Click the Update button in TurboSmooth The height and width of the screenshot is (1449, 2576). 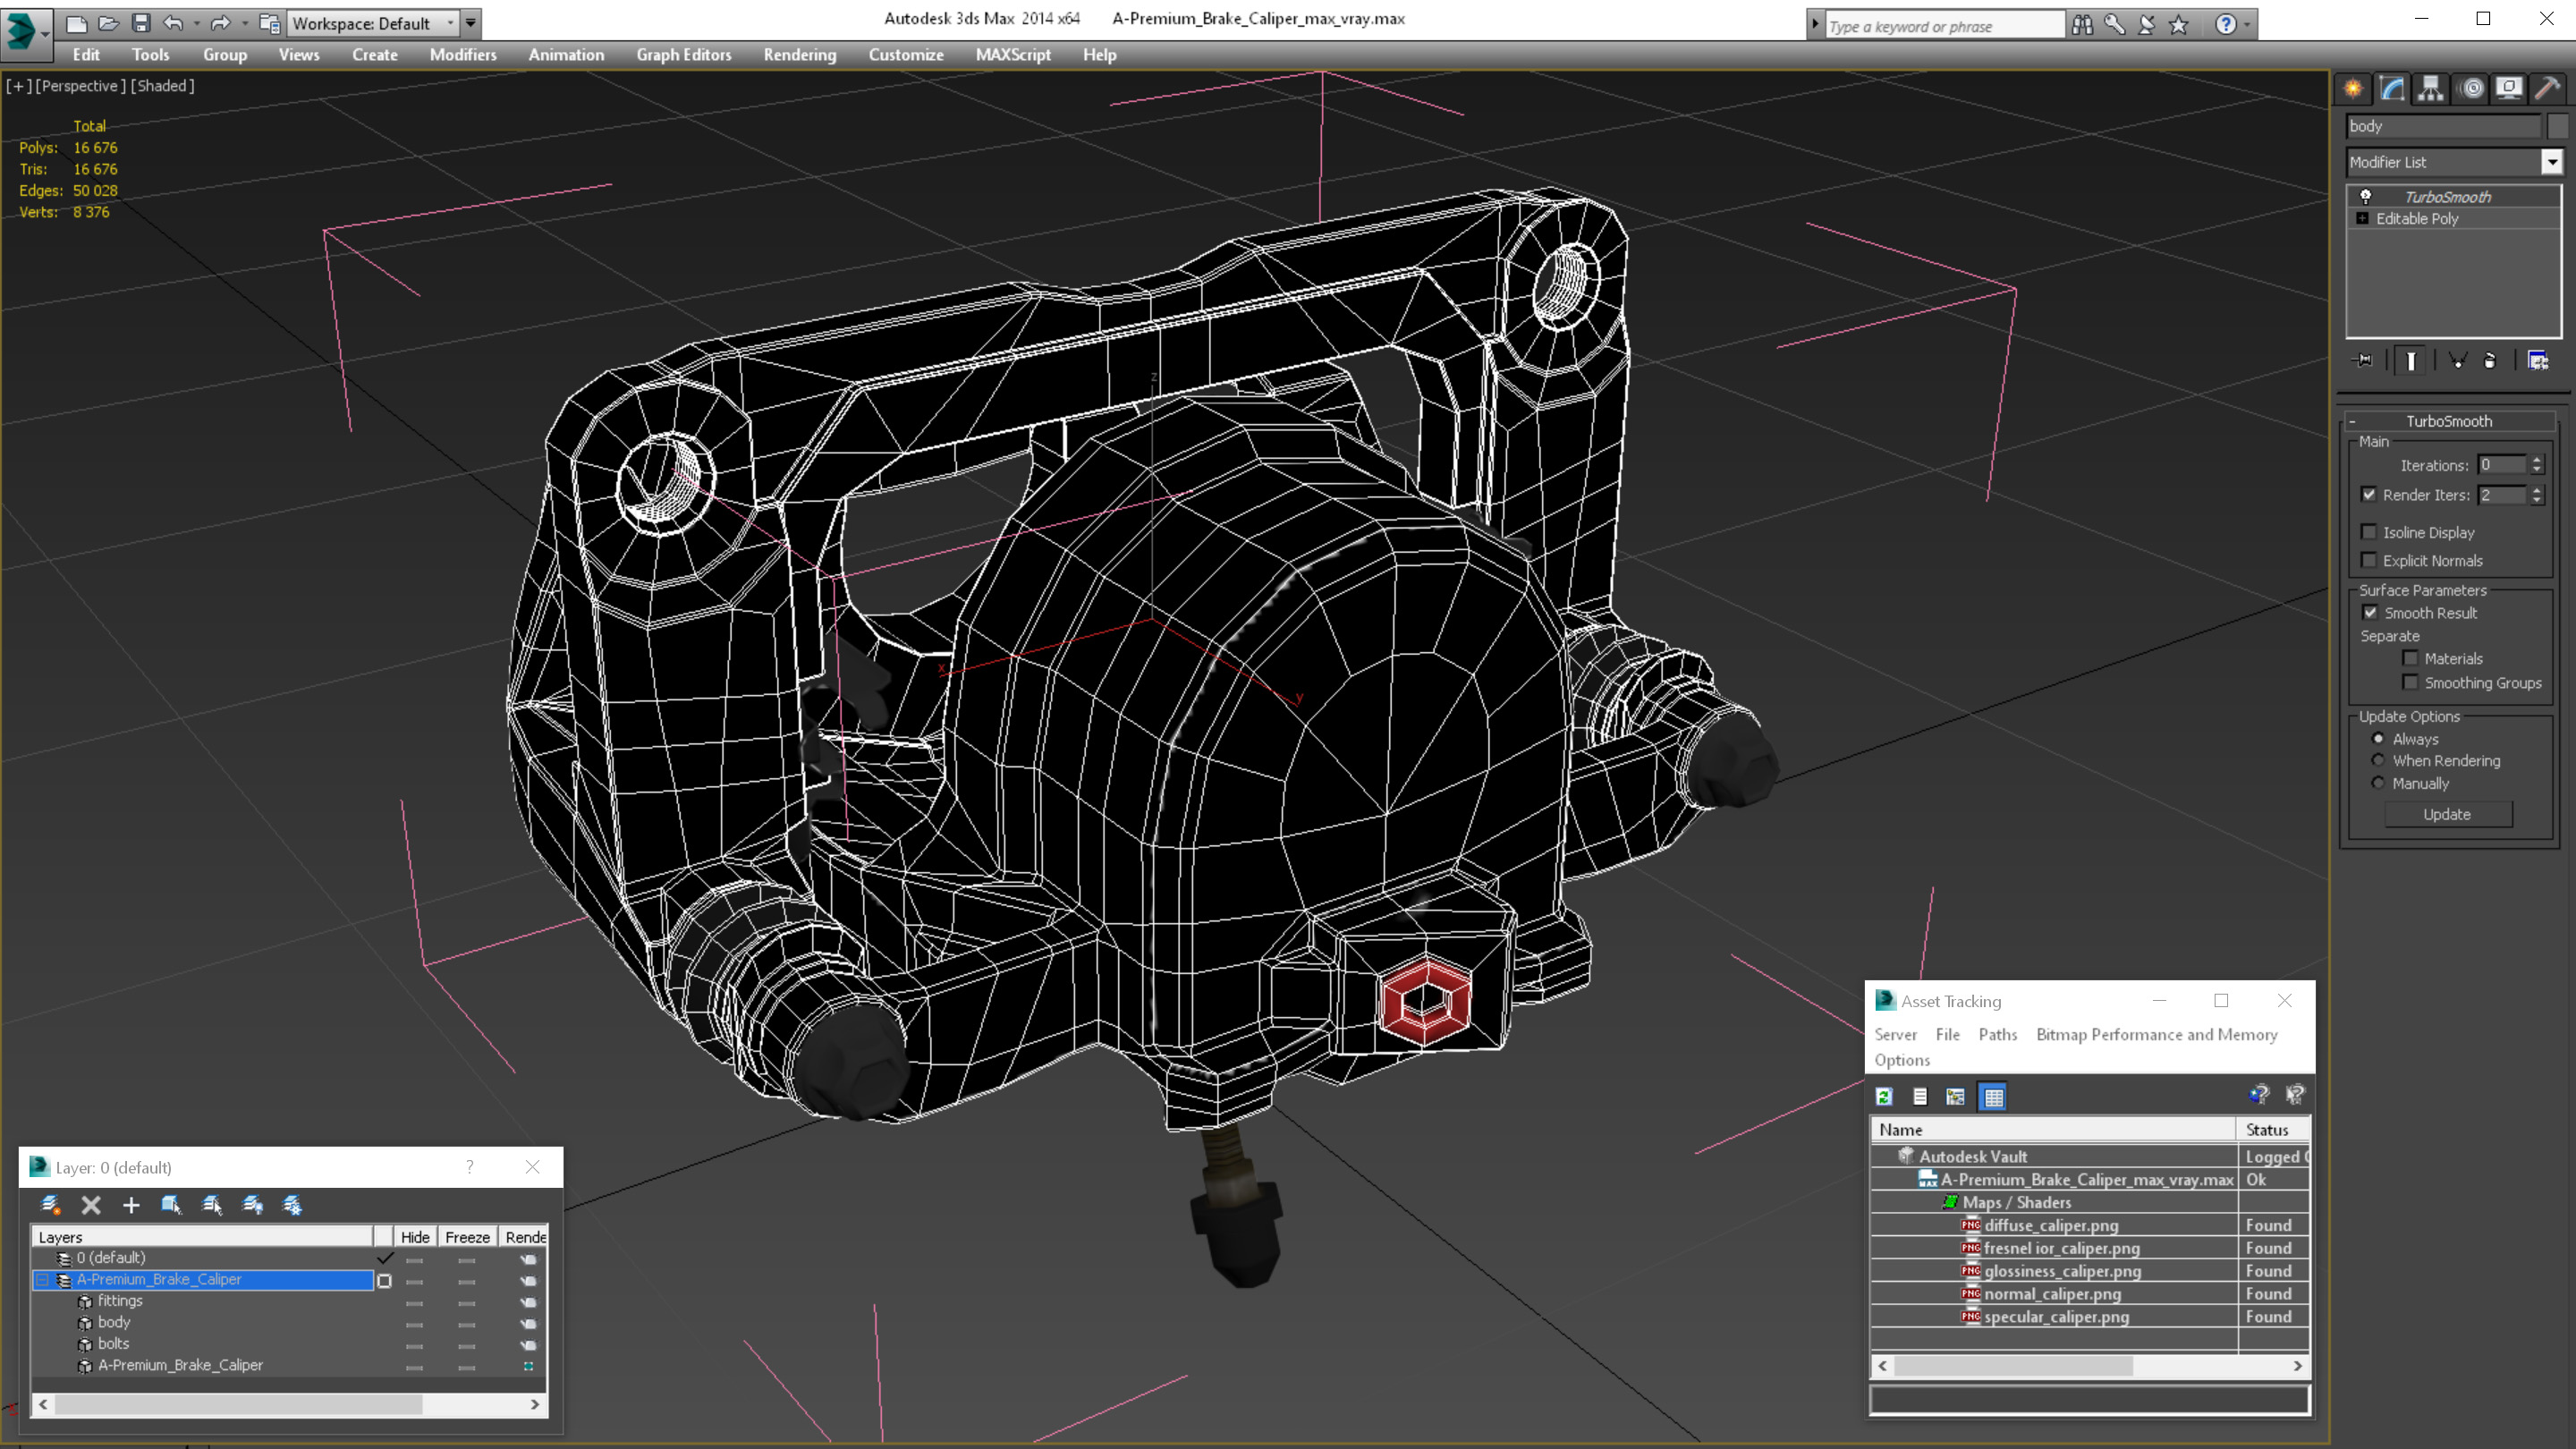tap(2447, 814)
